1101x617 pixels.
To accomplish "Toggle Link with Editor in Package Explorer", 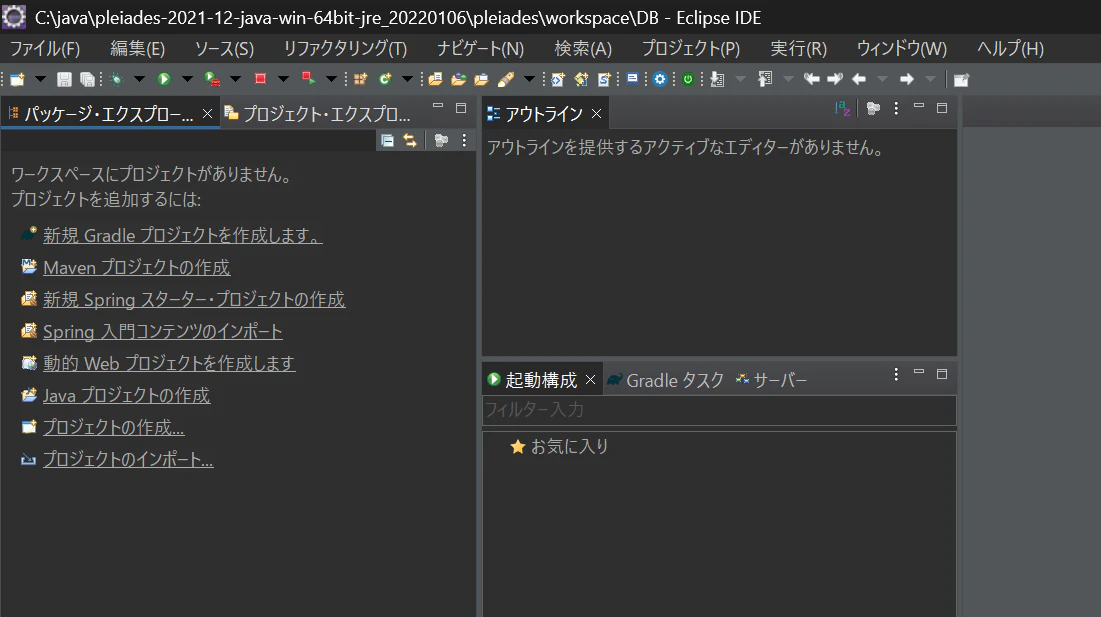I will coord(410,140).
